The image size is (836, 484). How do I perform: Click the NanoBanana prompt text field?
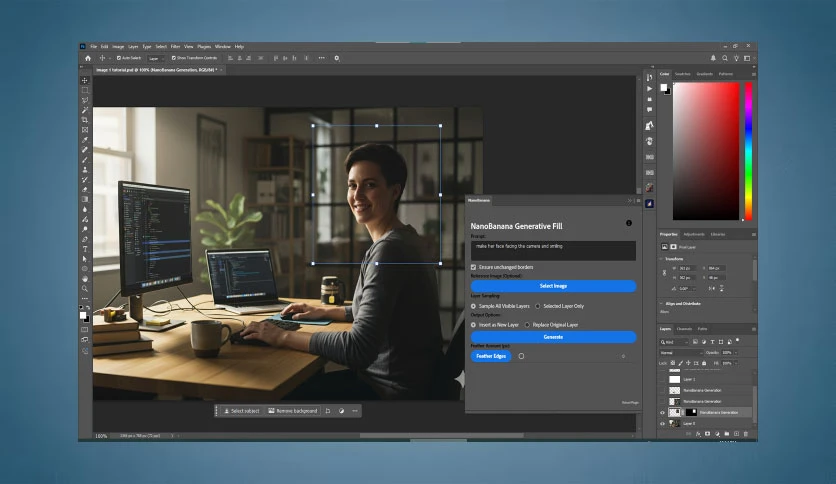coord(553,251)
